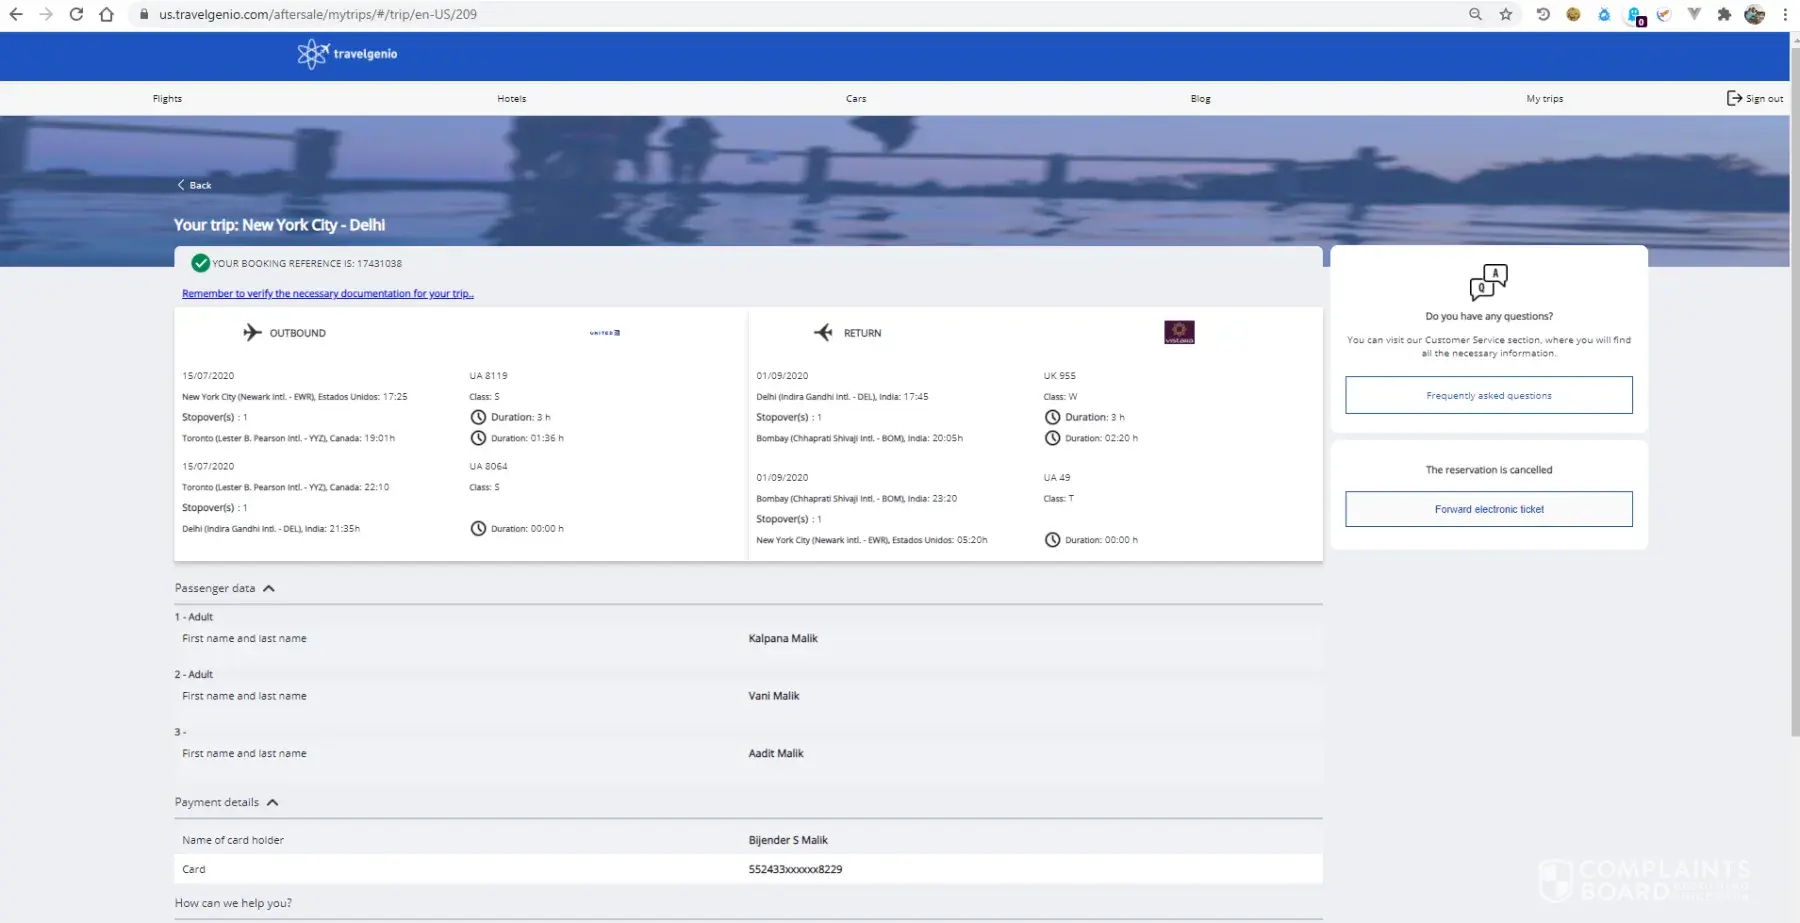
Task: Open the Hotels section
Action: [511, 99]
